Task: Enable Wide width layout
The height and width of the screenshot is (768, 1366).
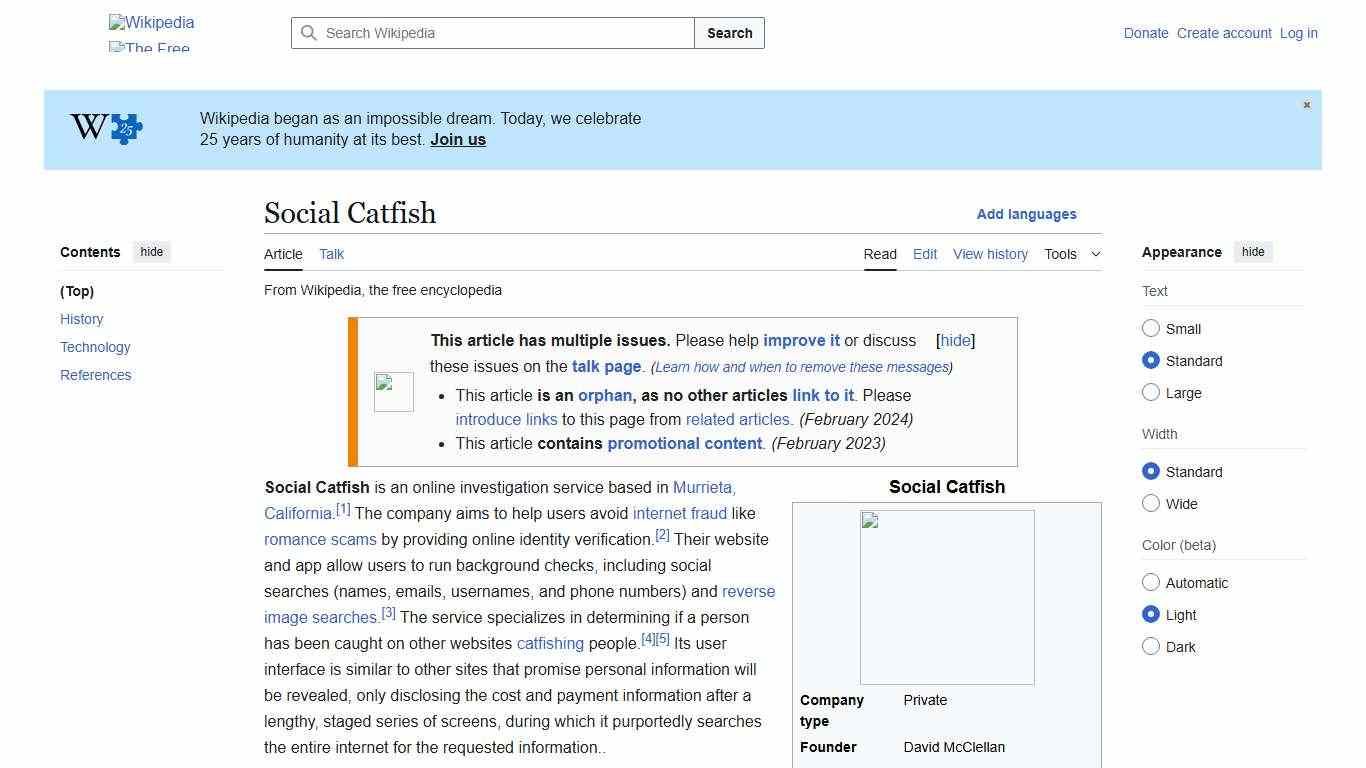Action: [x=1151, y=504]
